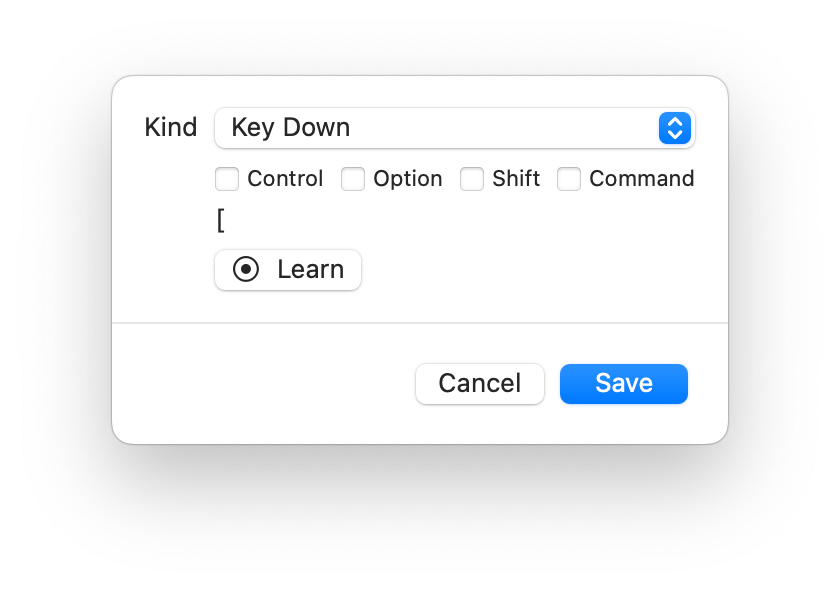
Task: Click the blue up-down arrows on Kind
Action: [x=675, y=128]
